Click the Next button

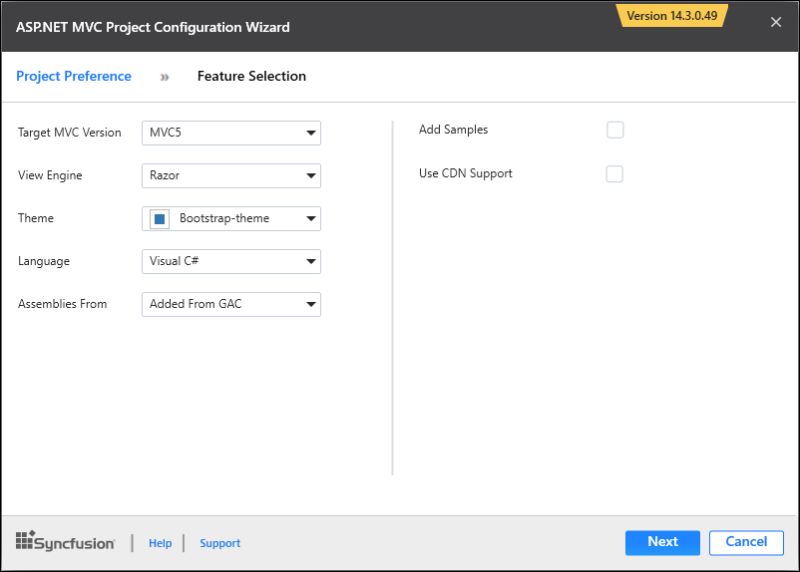pos(662,542)
